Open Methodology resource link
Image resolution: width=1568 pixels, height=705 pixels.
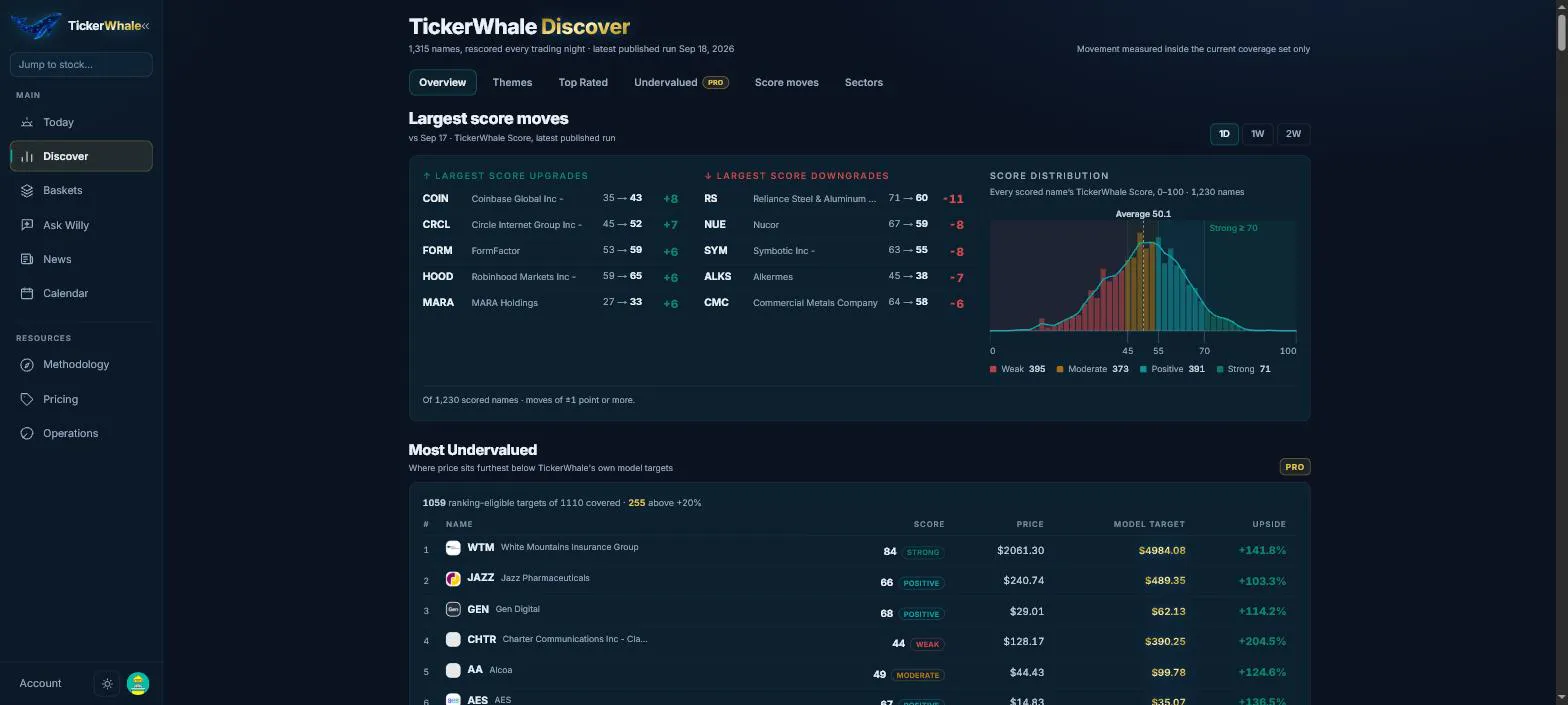point(81,364)
